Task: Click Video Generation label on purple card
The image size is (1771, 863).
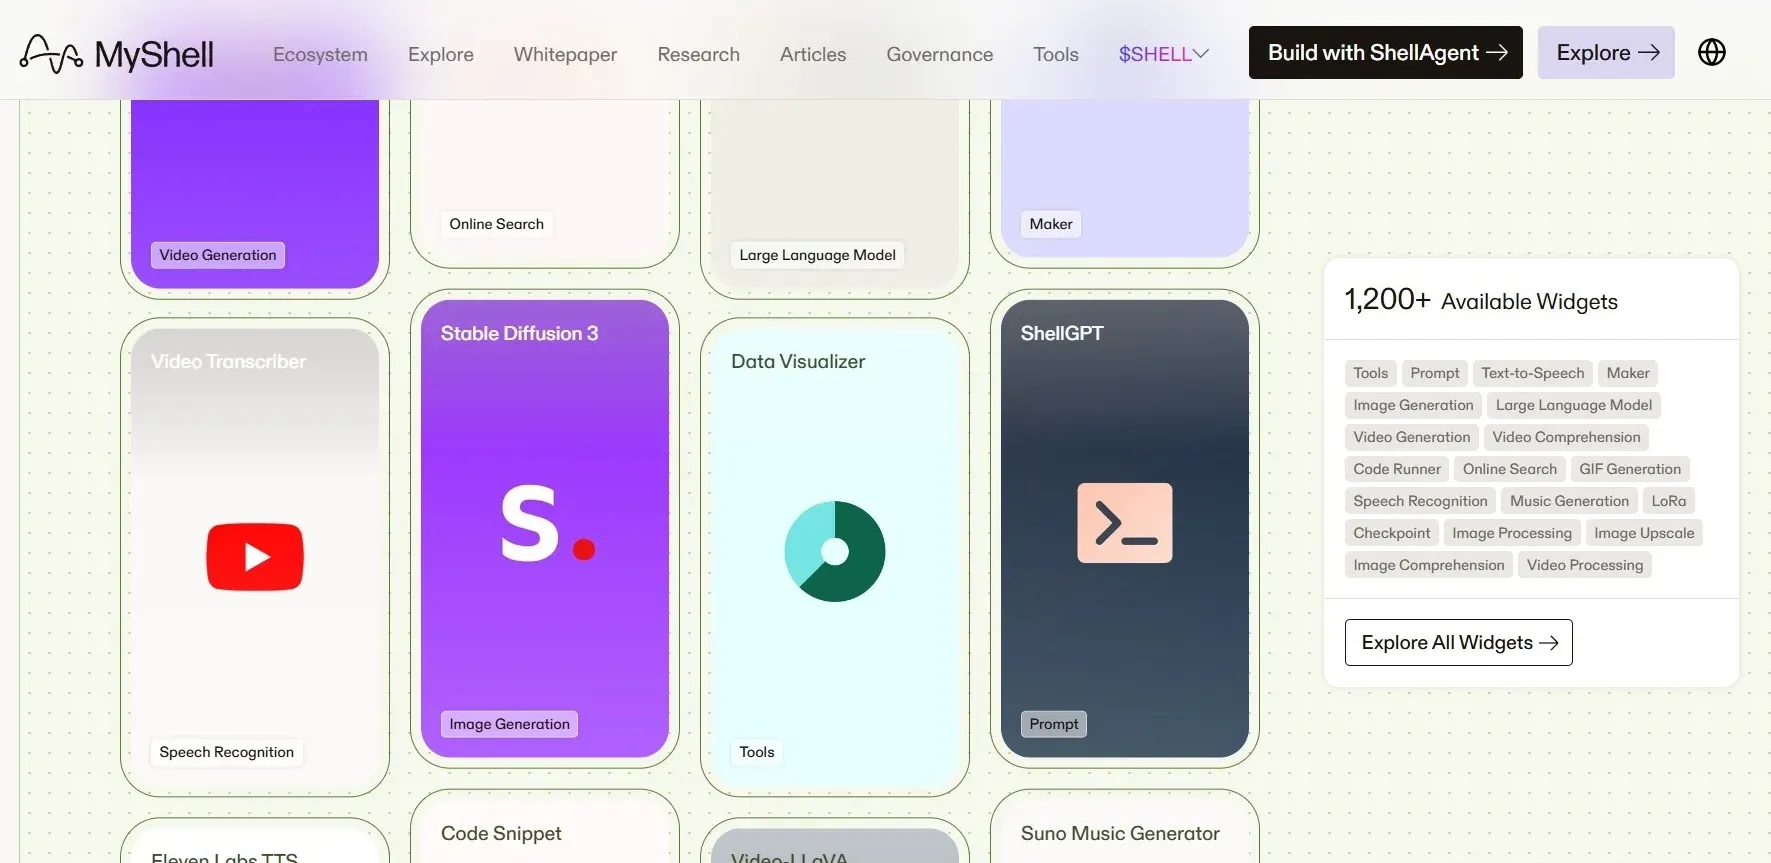Action: pyautogui.click(x=218, y=255)
